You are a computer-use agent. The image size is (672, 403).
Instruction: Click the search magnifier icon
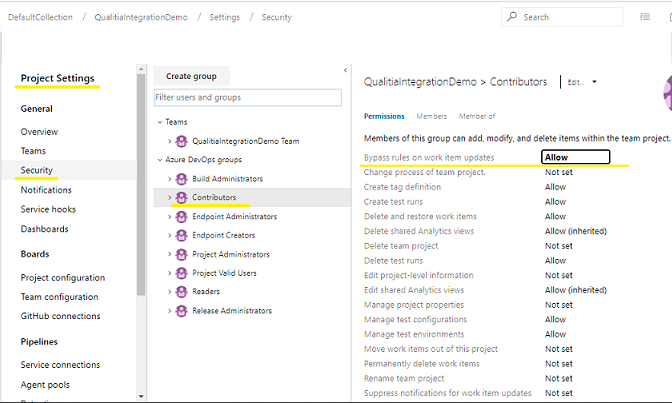[513, 17]
